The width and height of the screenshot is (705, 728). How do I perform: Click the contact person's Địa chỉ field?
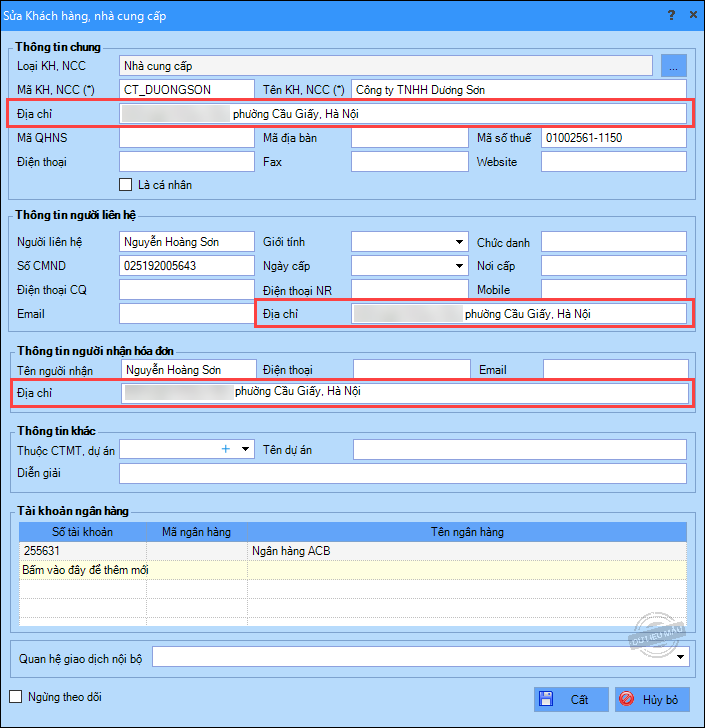(x=519, y=314)
